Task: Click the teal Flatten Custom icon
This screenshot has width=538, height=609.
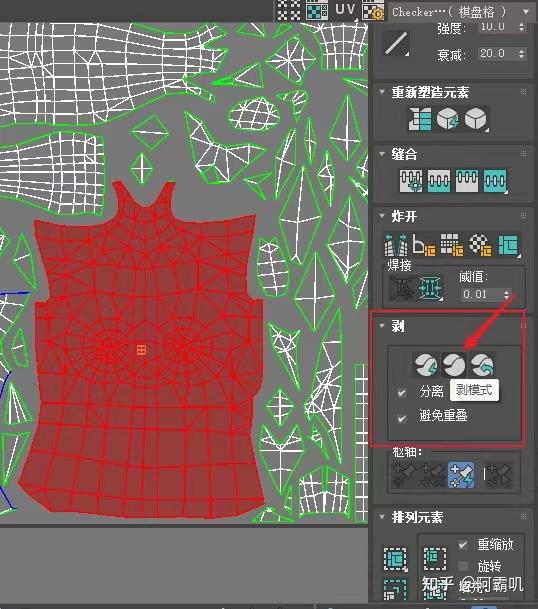Action: coord(508,245)
